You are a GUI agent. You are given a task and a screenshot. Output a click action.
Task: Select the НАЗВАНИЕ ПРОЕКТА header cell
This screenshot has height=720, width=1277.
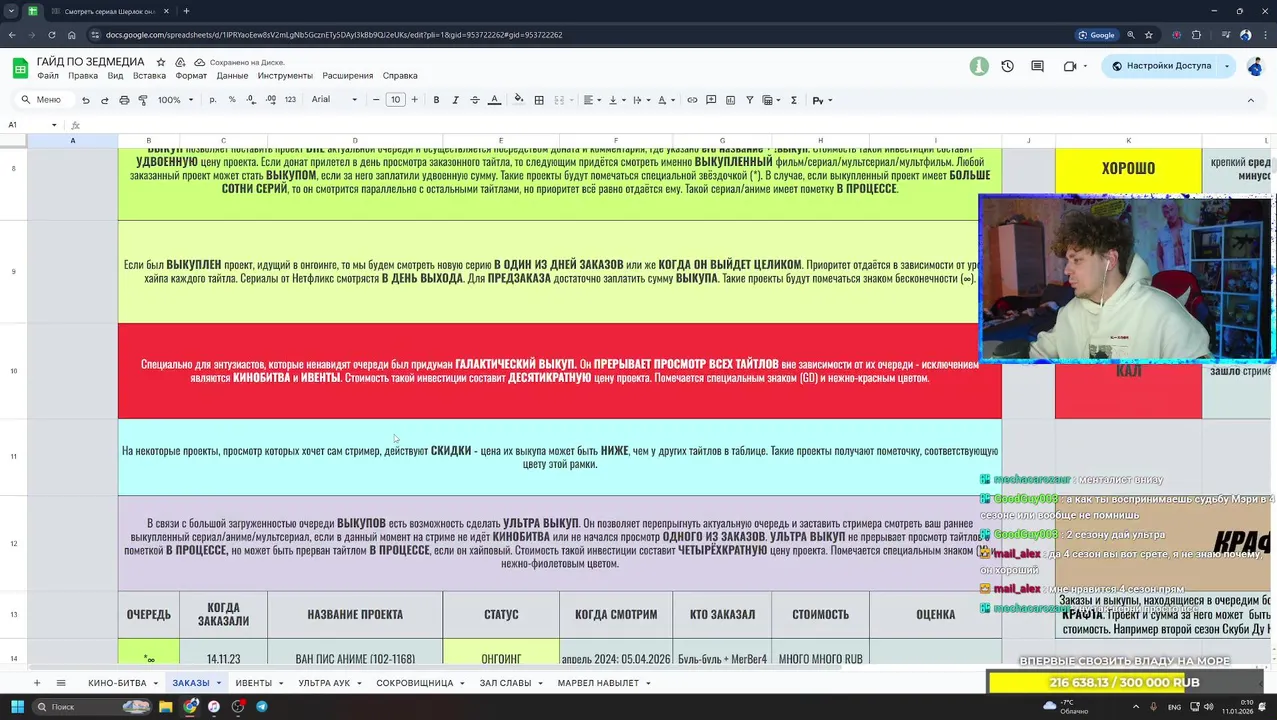point(355,615)
